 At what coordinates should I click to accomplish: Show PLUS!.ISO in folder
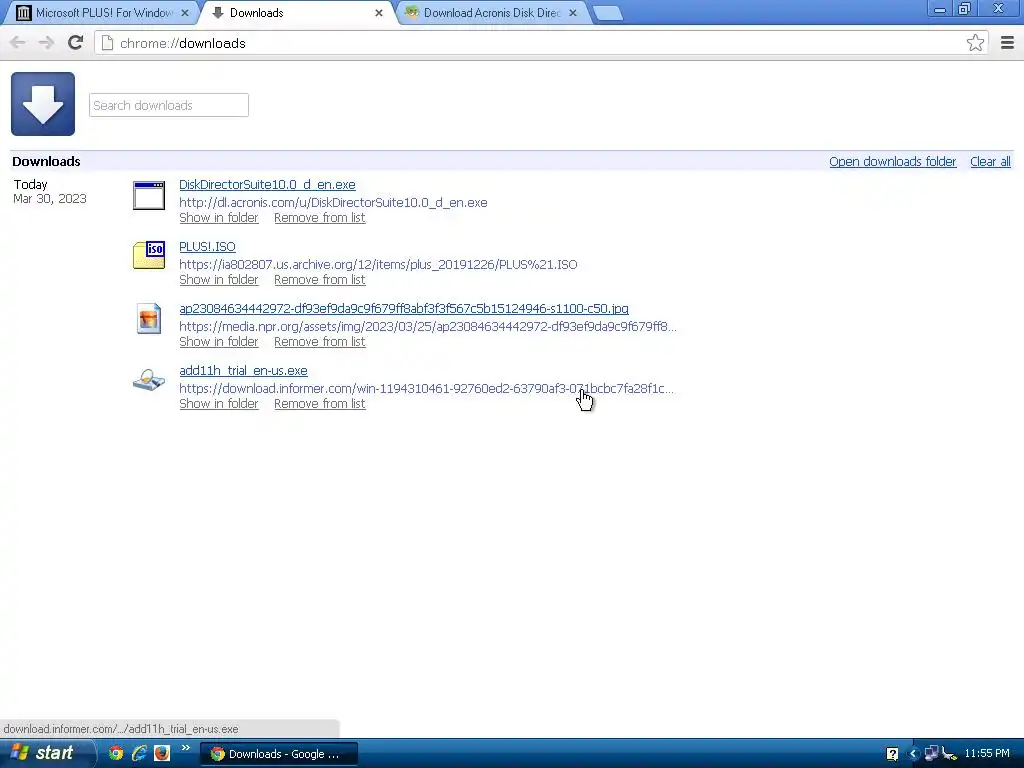(219, 280)
